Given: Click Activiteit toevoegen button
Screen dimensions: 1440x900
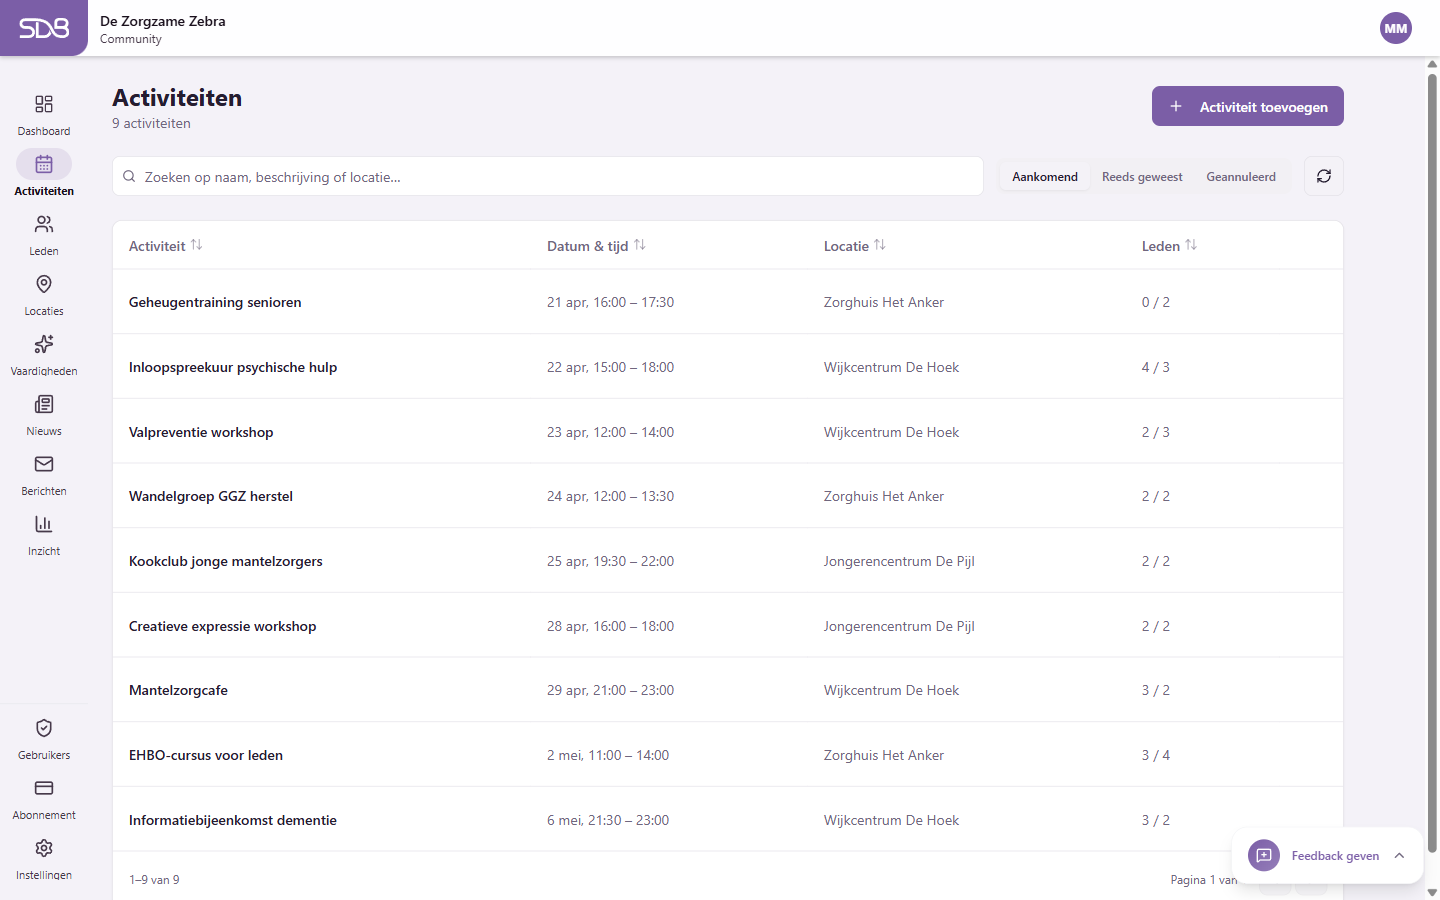Looking at the screenshot, I should pyautogui.click(x=1247, y=107).
